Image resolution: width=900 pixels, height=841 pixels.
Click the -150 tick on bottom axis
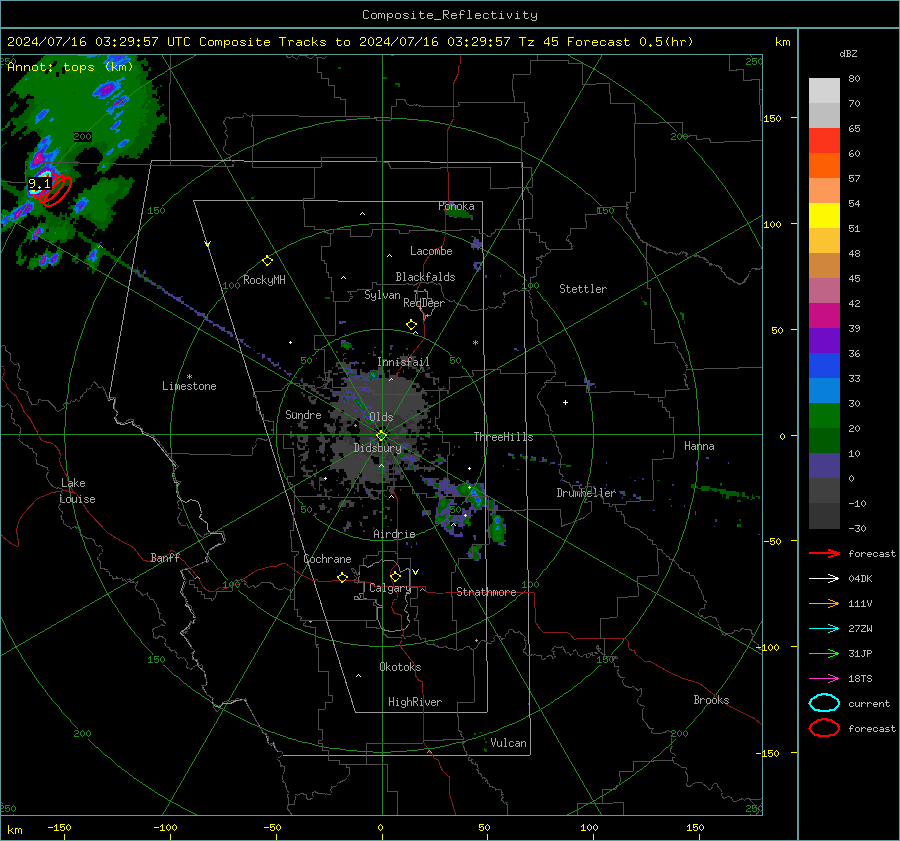tap(59, 828)
